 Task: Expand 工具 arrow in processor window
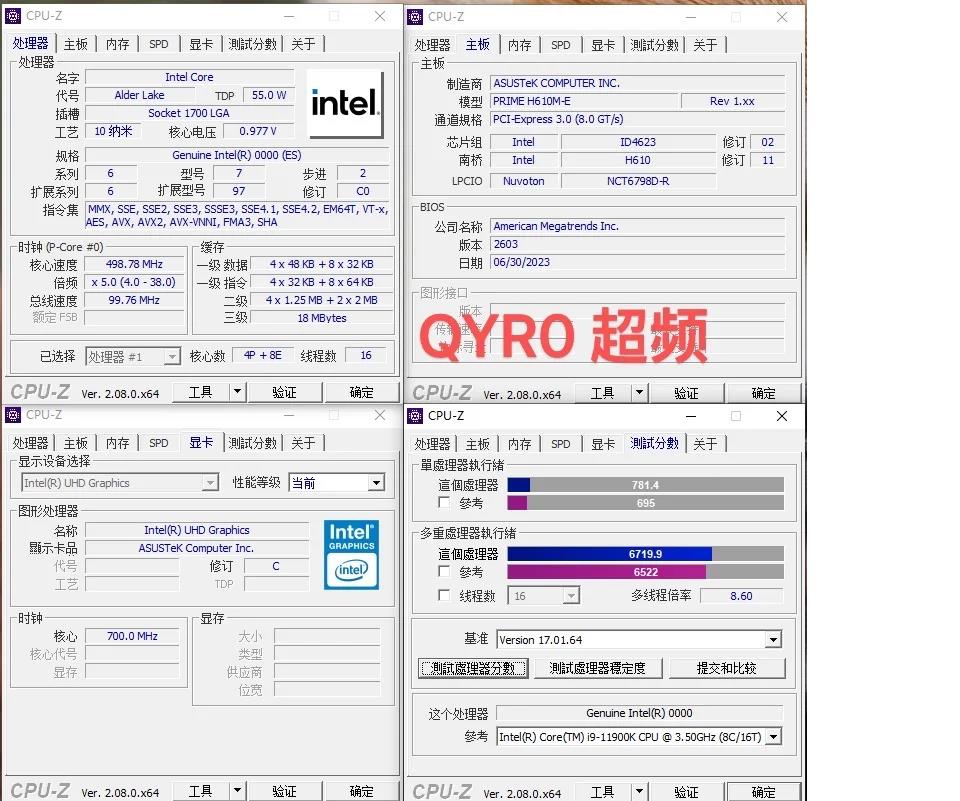238,391
